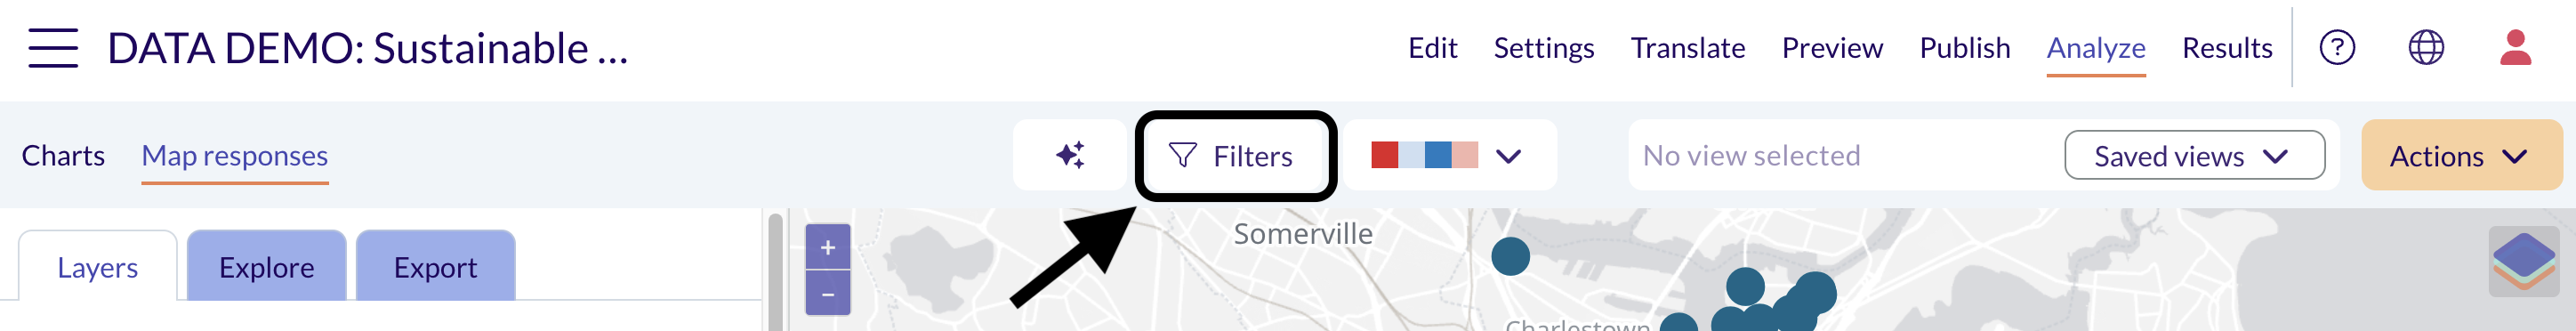
Task: Click the red color swatch in the palette
Action: pyautogui.click(x=1384, y=155)
